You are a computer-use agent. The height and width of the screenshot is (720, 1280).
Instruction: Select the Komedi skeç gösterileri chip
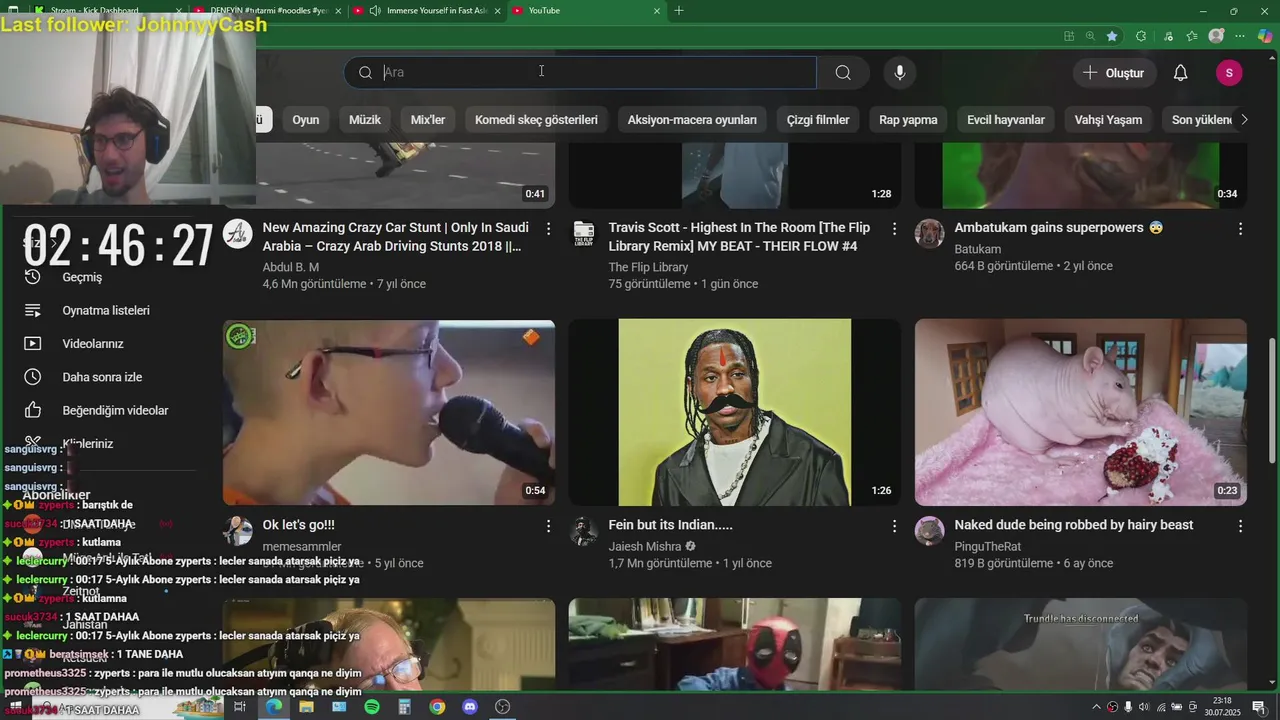point(536,120)
